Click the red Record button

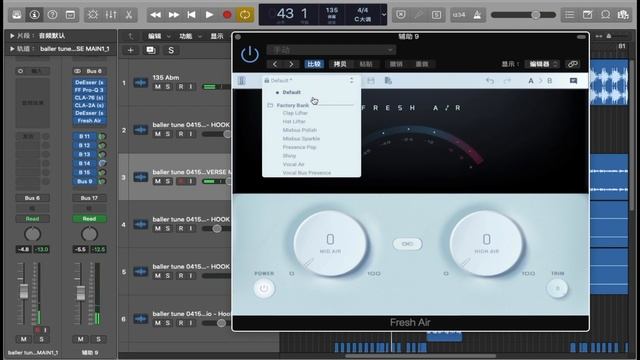pyautogui.click(x=227, y=15)
